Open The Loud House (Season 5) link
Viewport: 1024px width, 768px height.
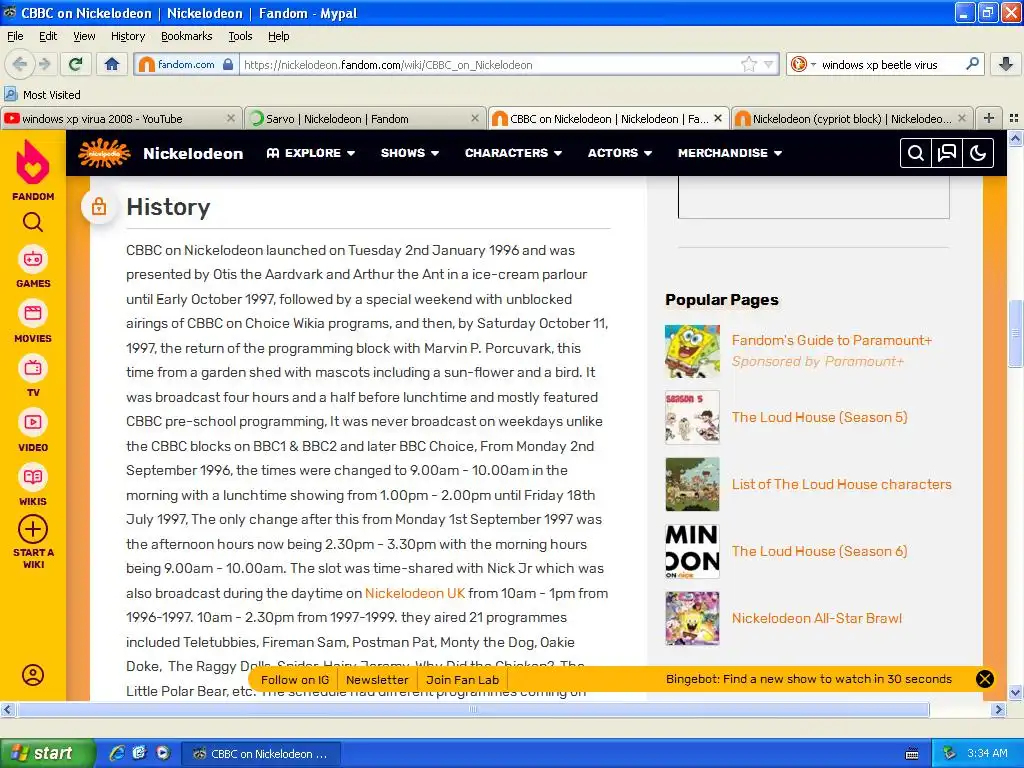[819, 417]
